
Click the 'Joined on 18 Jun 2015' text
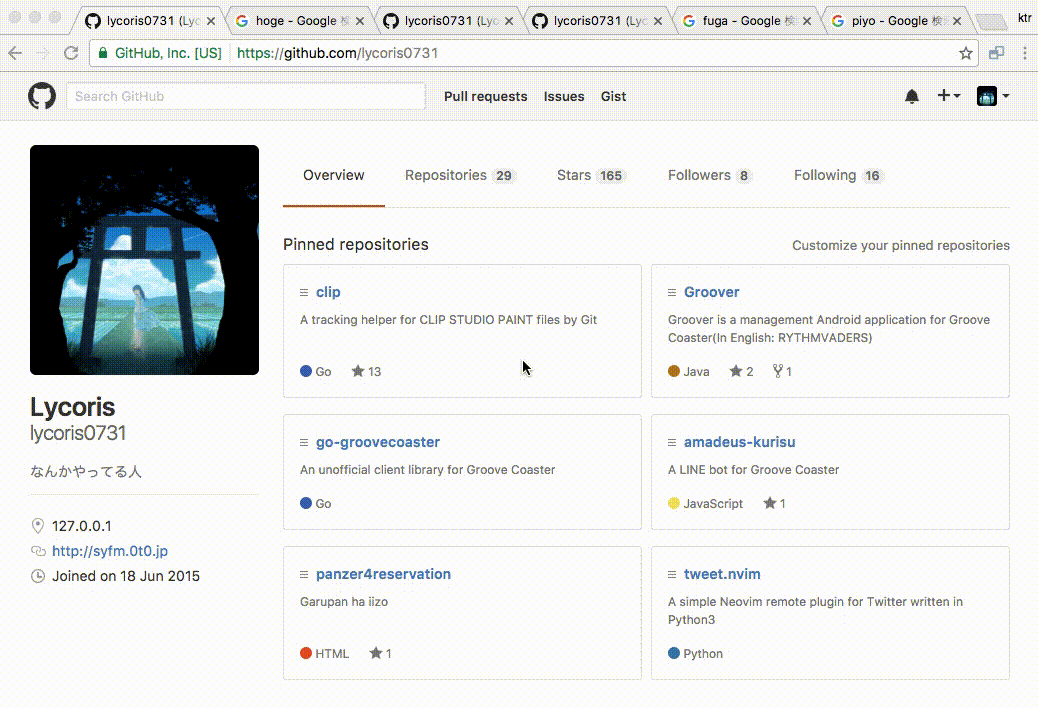point(126,576)
